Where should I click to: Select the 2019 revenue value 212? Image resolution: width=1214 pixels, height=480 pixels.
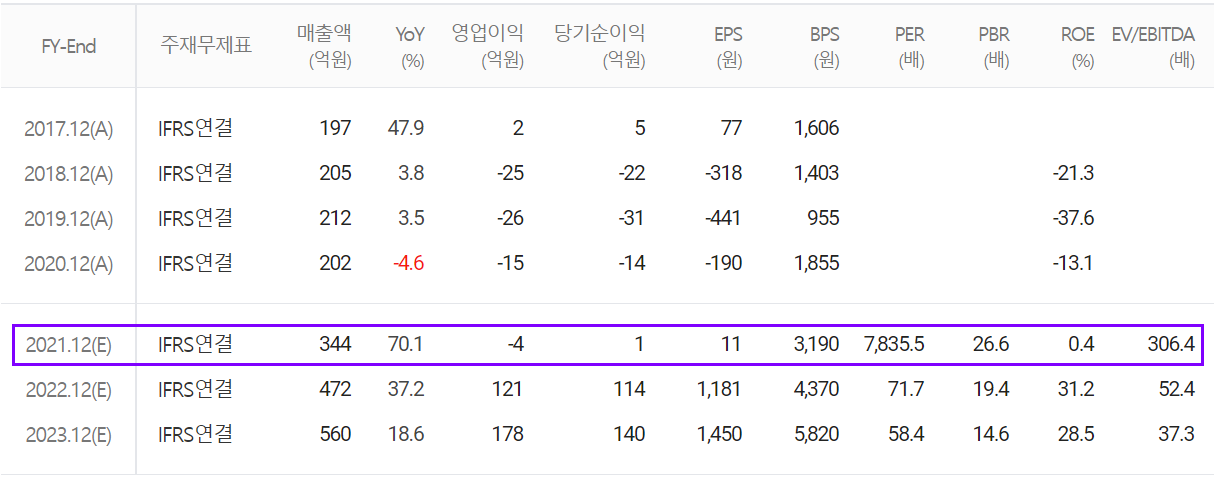tap(335, 218)
